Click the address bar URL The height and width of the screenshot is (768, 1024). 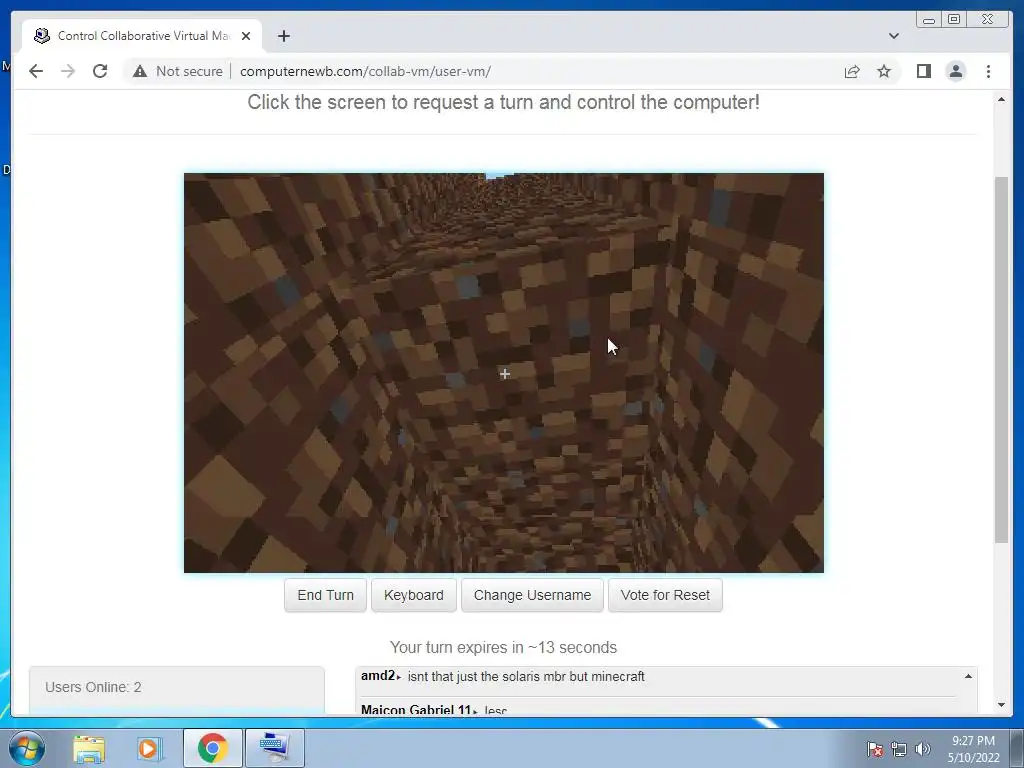pos(365,71)
